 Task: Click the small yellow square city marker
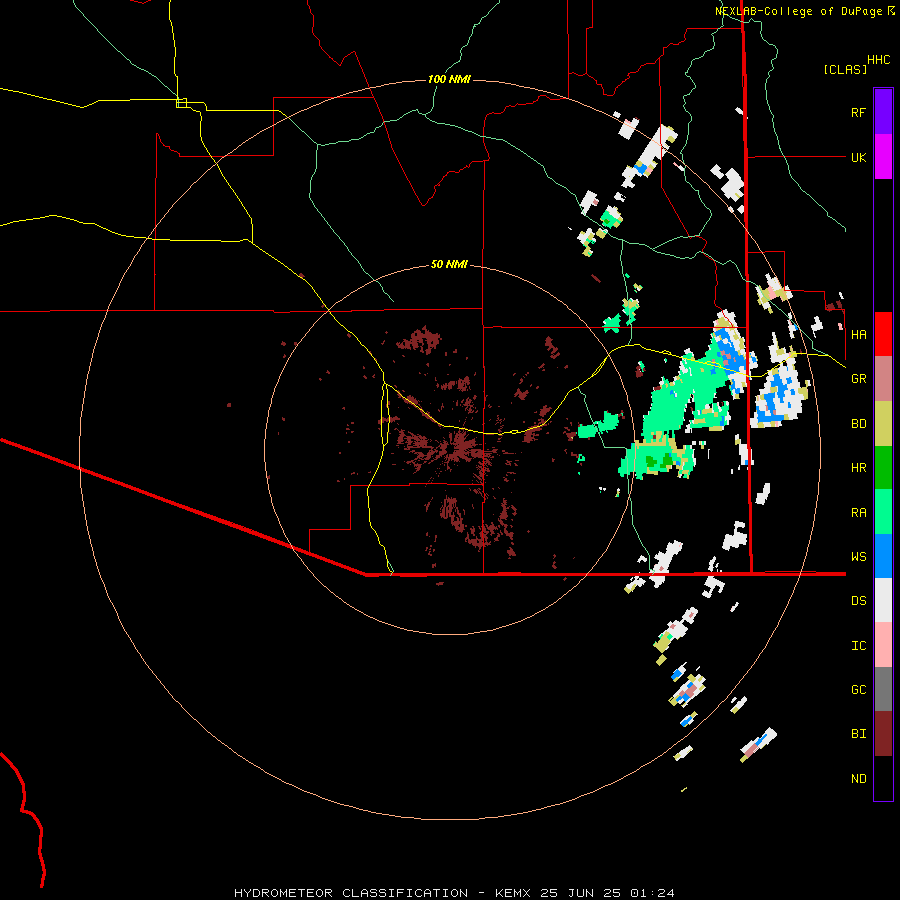(181, 103)
